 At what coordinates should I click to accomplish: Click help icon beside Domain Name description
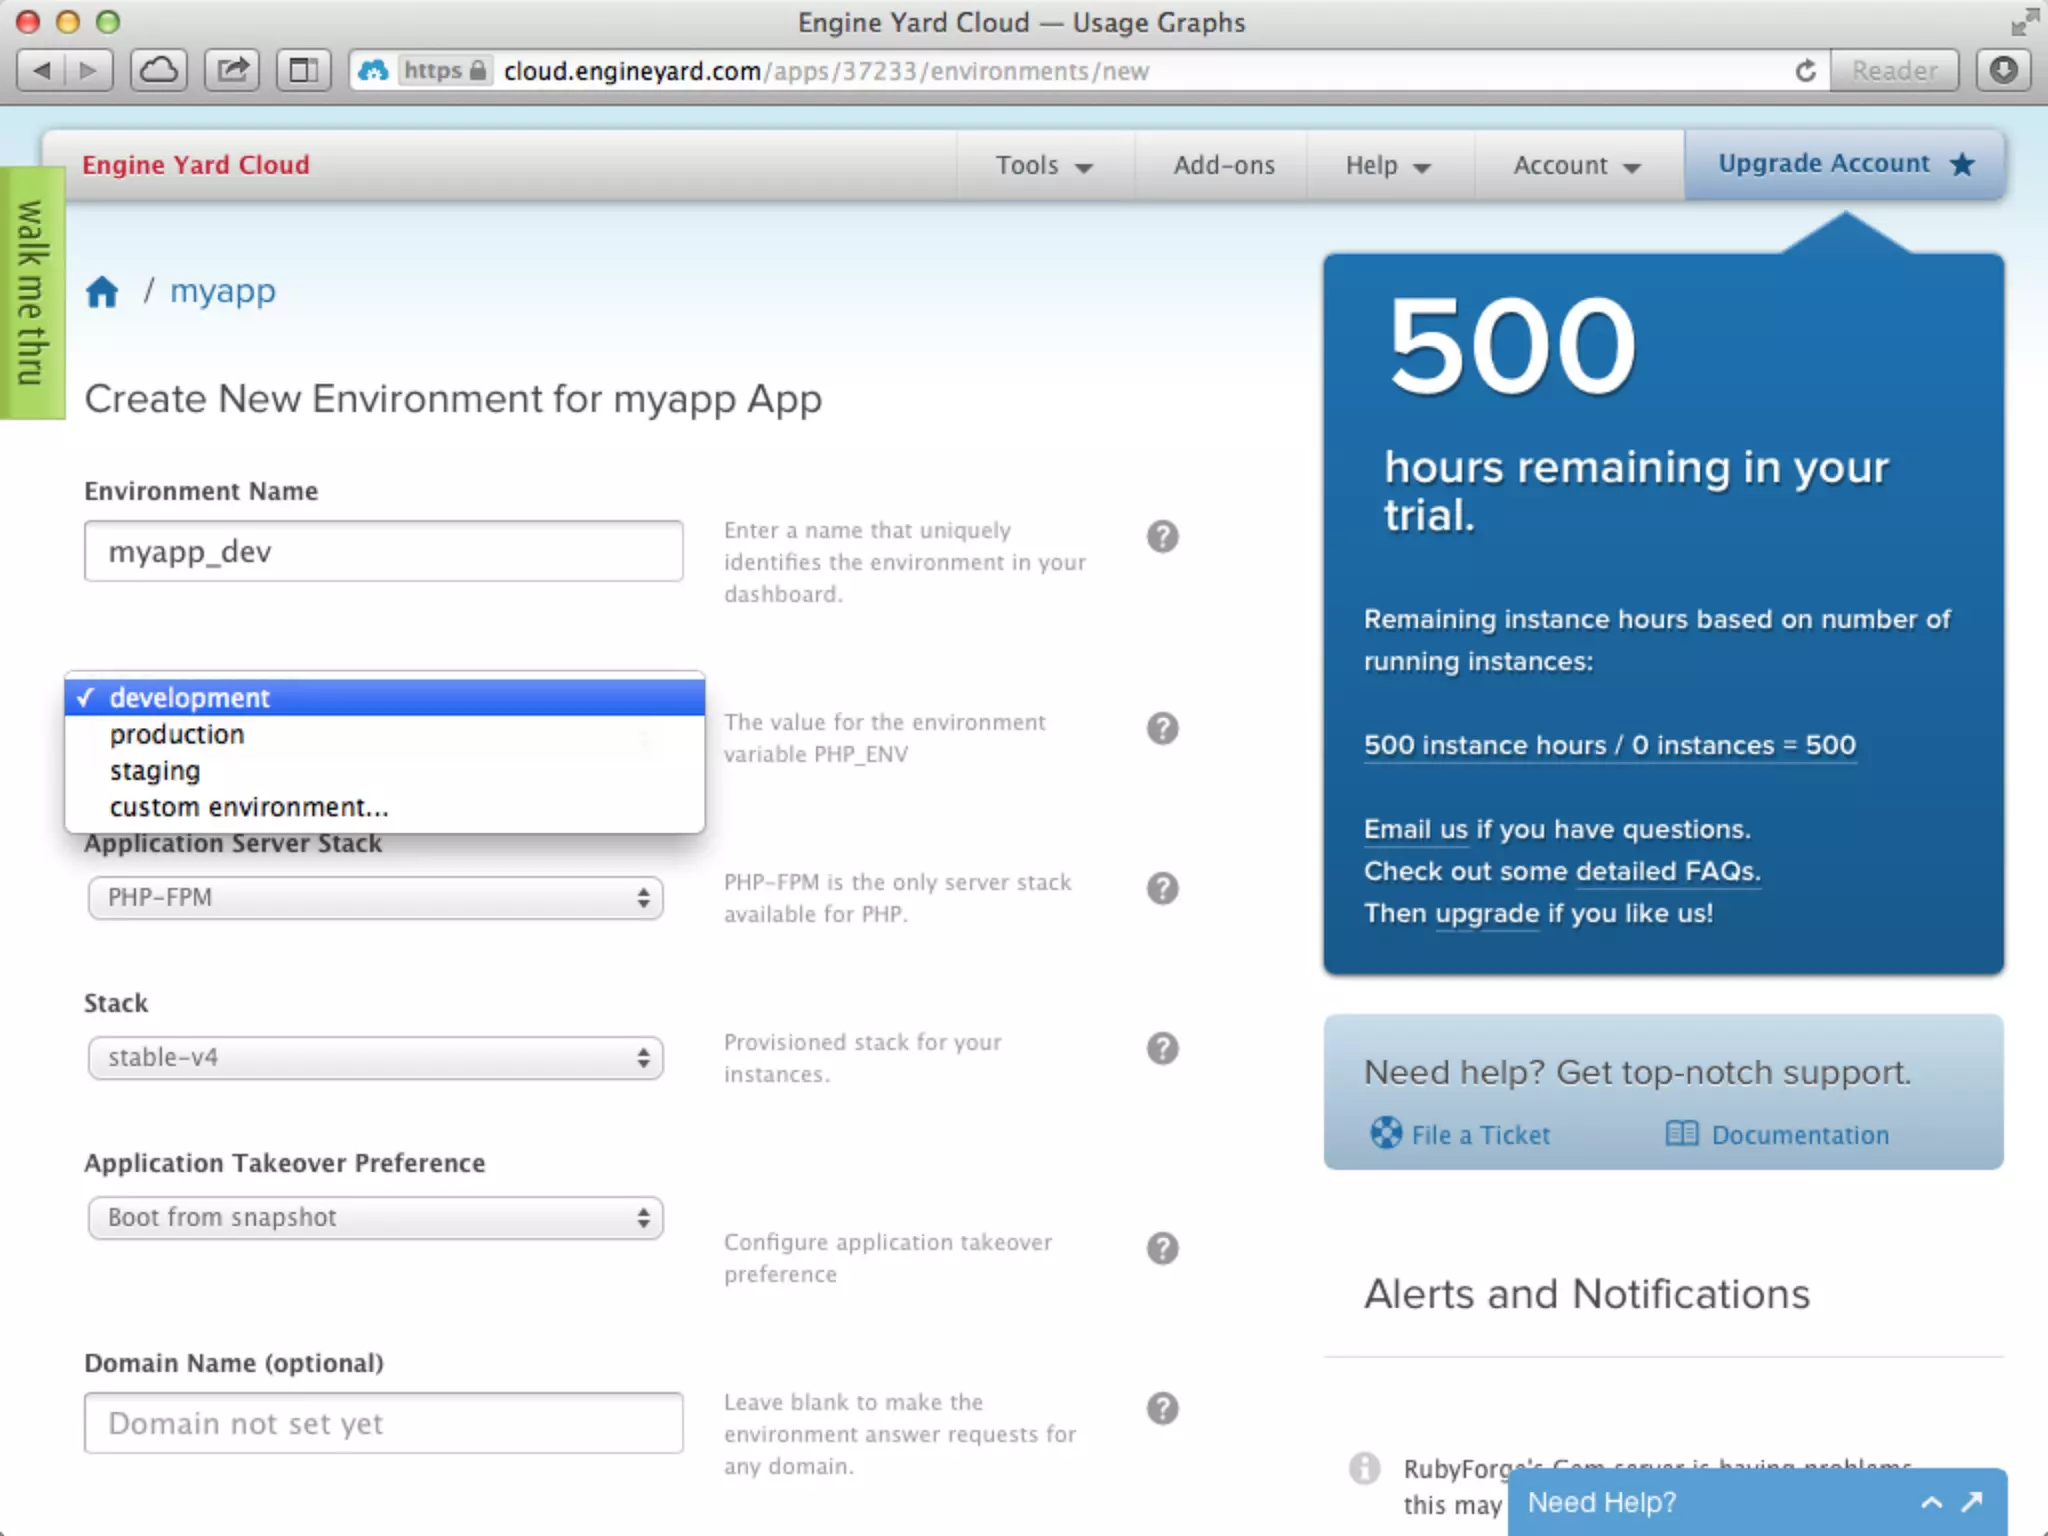pyautogui.click(x=1162, y=1408)
